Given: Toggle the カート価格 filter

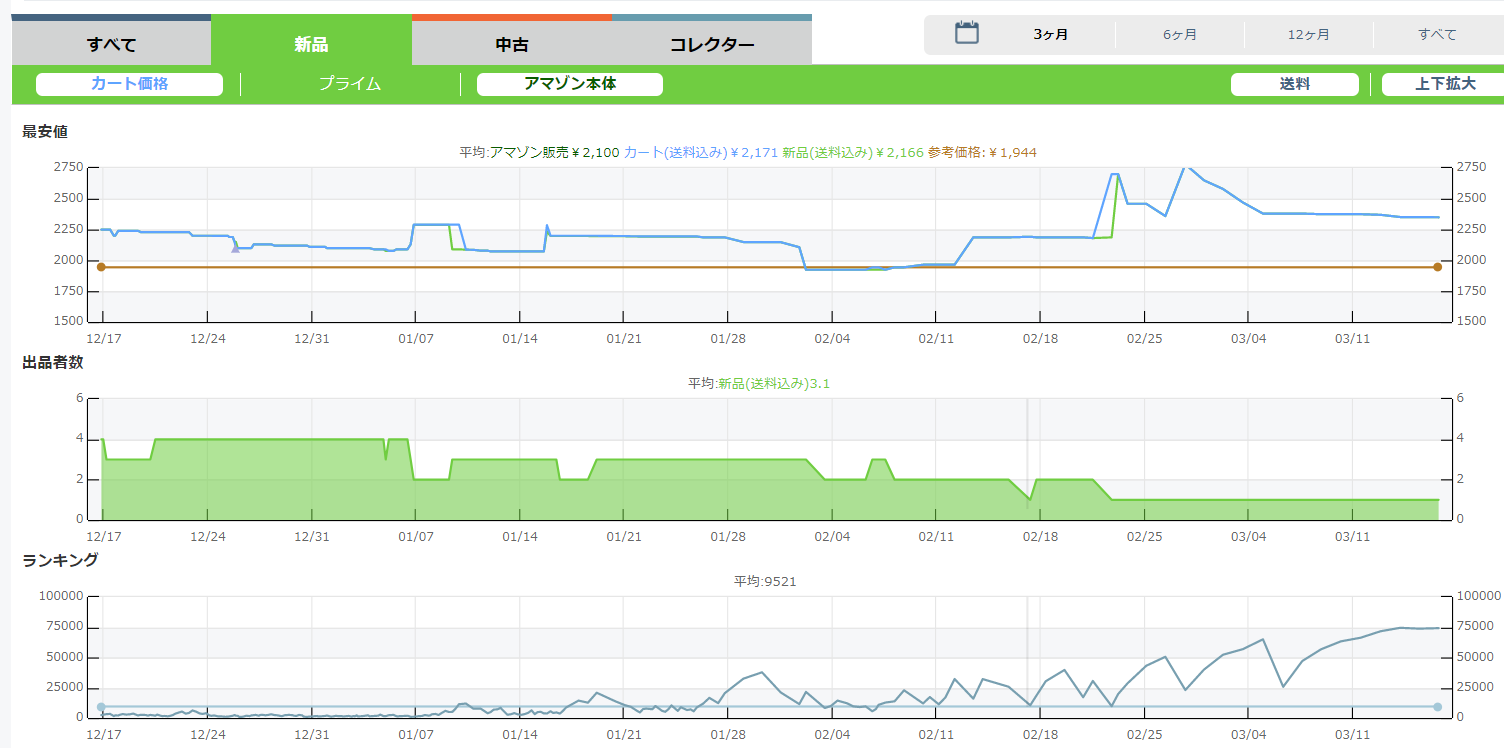Looking at the screenshot, I should coord(129,84).
